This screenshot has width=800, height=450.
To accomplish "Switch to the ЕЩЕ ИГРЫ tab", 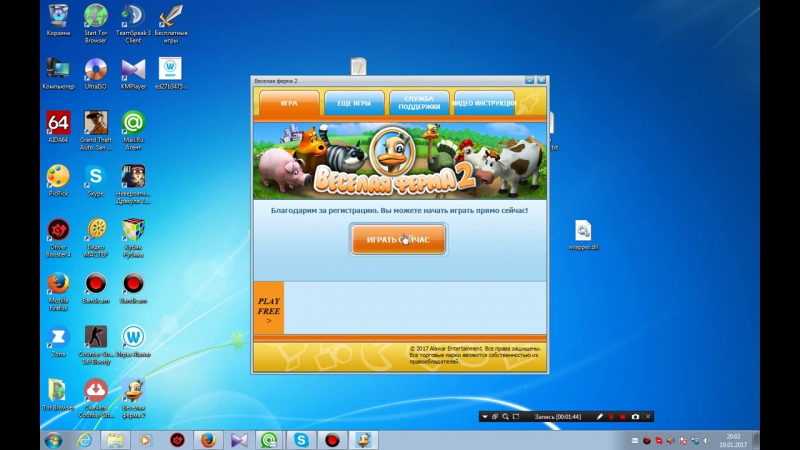I will pos(354,103).
